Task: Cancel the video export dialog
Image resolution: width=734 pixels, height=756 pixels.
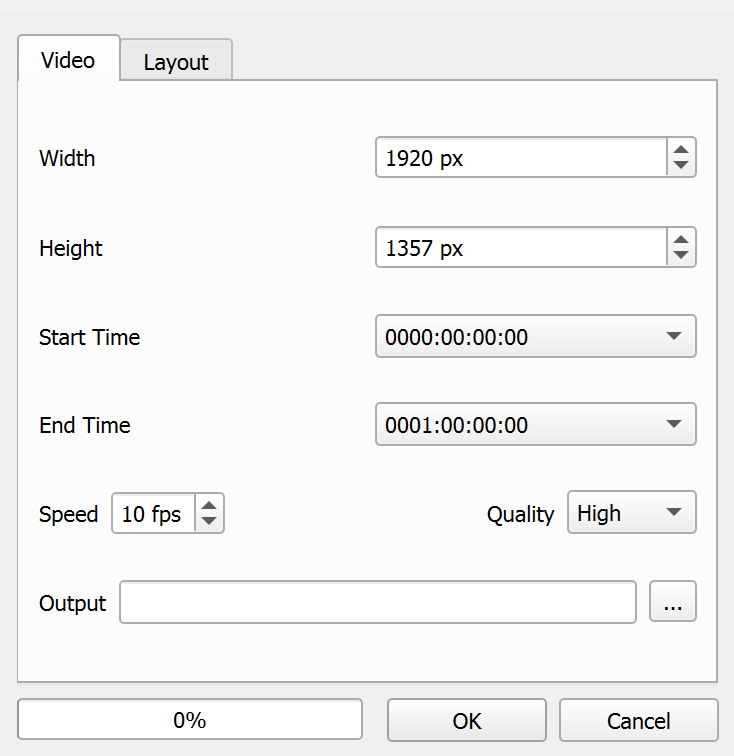Action: 638,720
